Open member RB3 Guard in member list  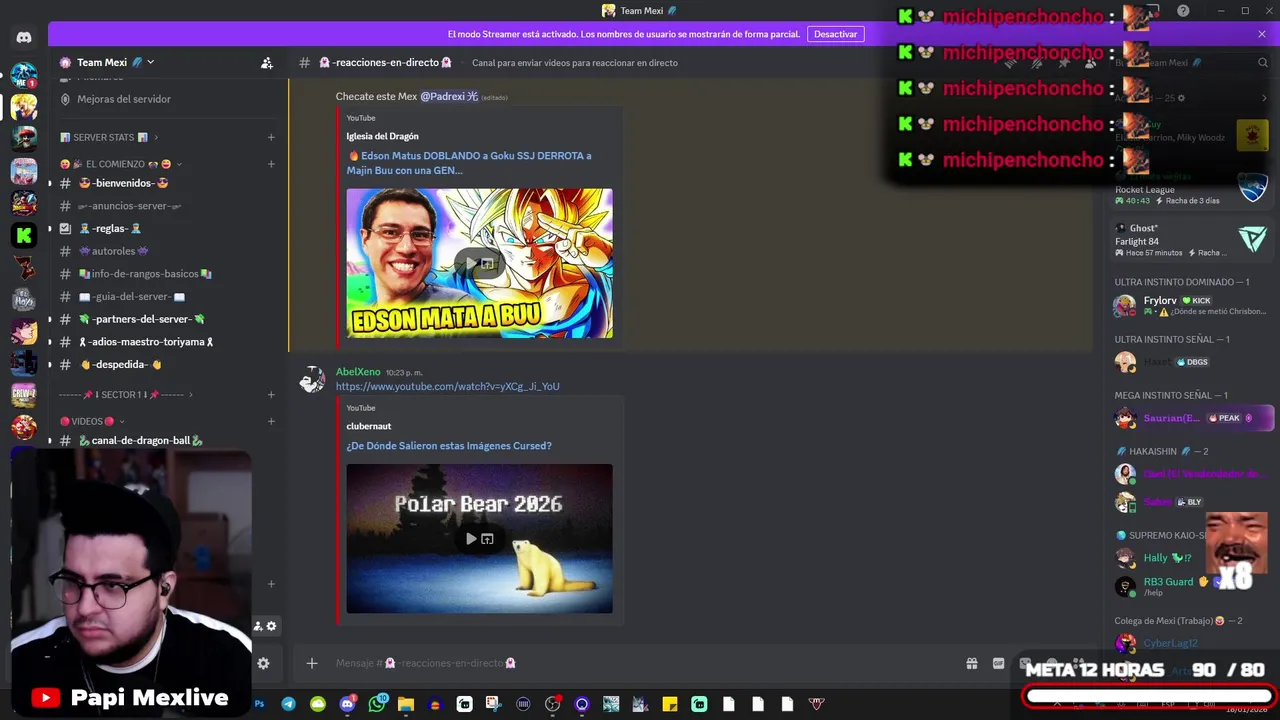(1189, 586)
